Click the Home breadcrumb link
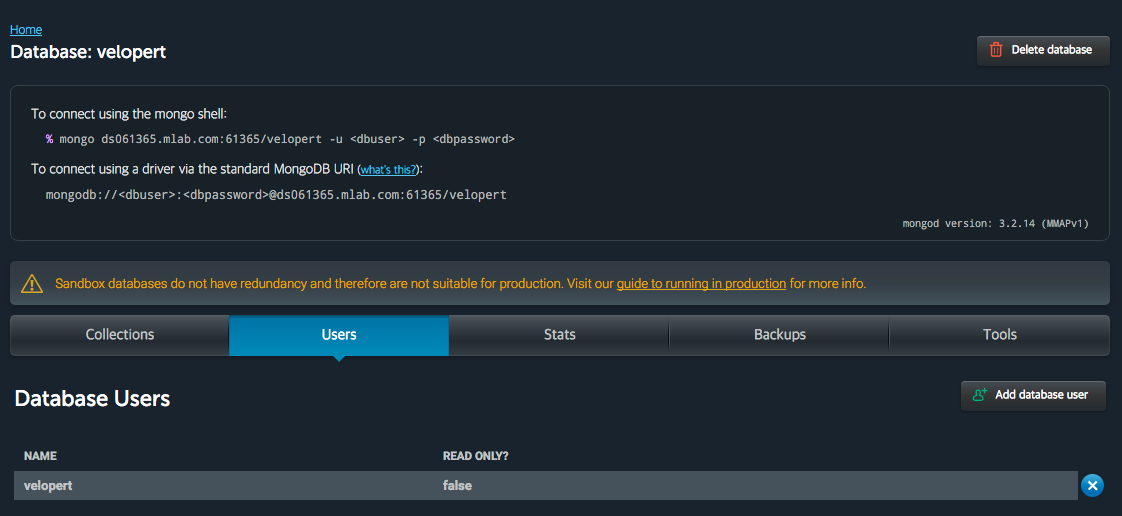The height and width of the screenshot is (516, 1122). click(26, 30)
